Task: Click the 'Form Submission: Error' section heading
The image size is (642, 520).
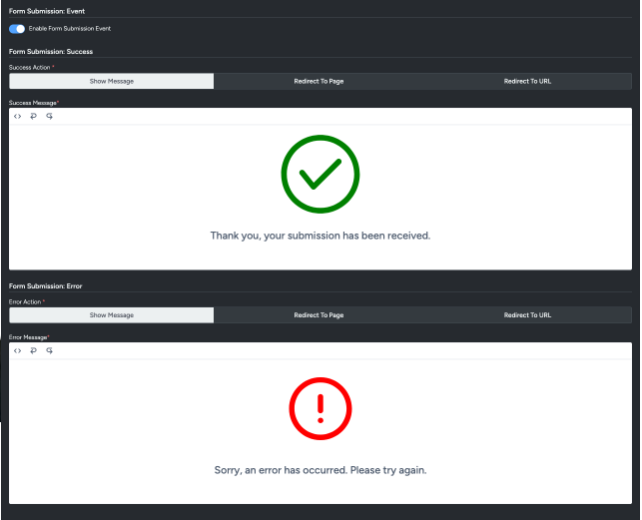Action: tap(45, 286)
